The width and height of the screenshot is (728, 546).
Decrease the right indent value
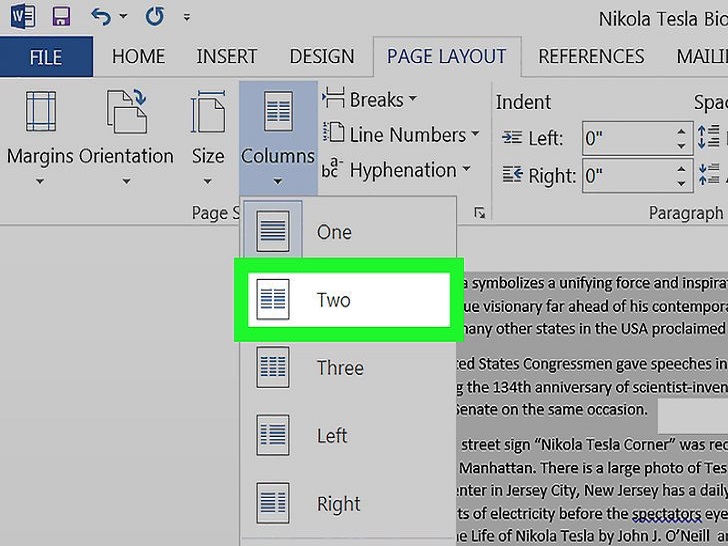(681, 183)
